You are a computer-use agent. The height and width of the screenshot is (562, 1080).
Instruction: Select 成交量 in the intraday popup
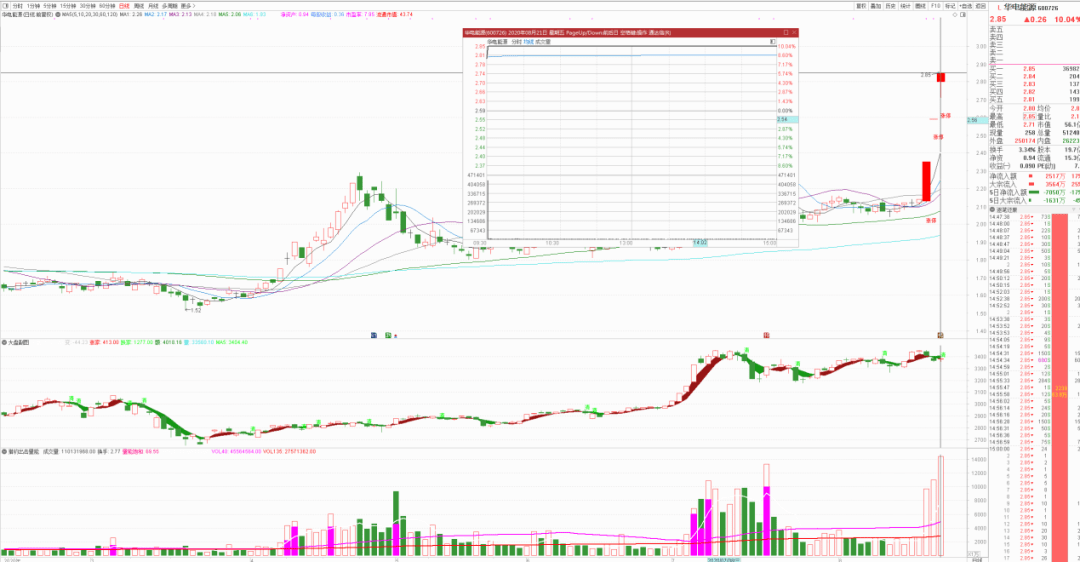coord(543,41)
